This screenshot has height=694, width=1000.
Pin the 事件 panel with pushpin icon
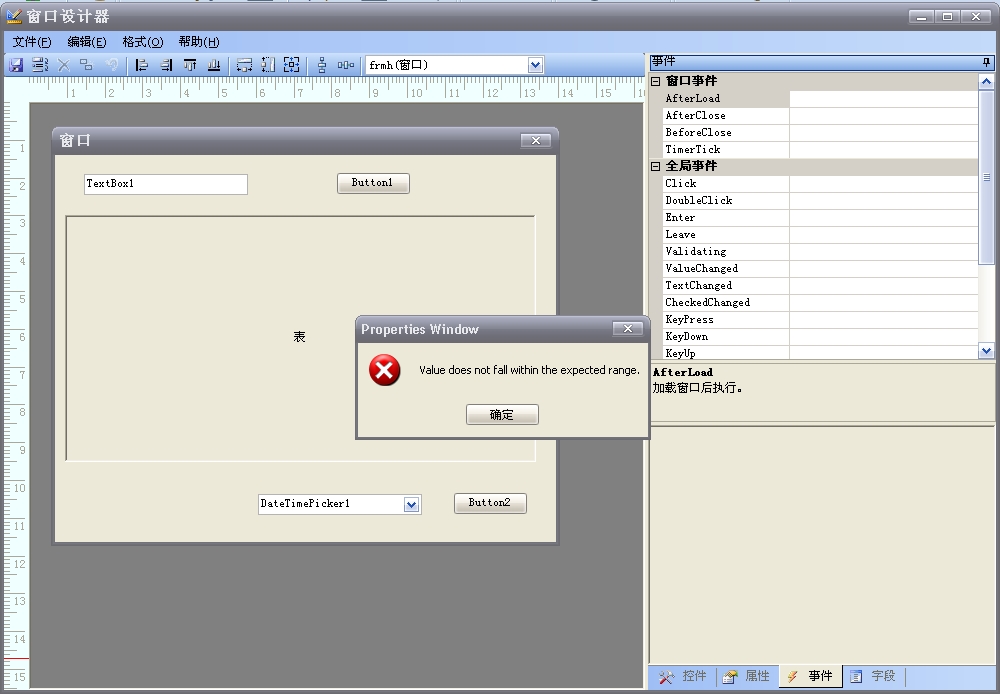pyautogui.click(x=986, y=62)
